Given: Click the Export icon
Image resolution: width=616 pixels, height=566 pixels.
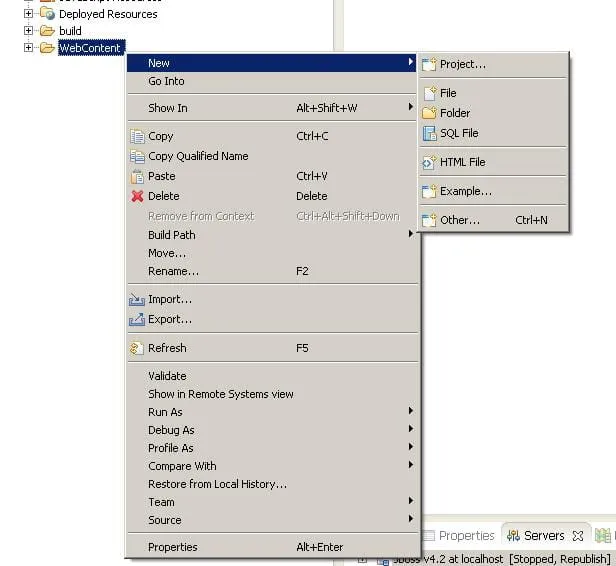Looking at the screenshot, I should click(137, 319).
